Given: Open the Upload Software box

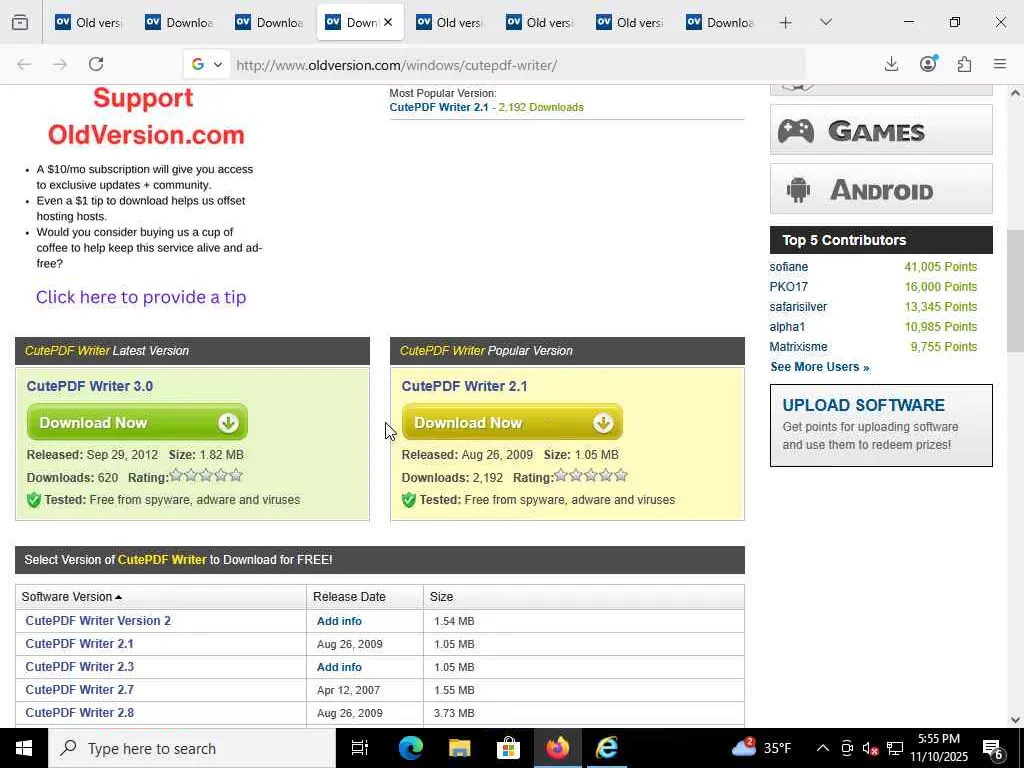Looking at the screenshot, I should click(881, 425).
